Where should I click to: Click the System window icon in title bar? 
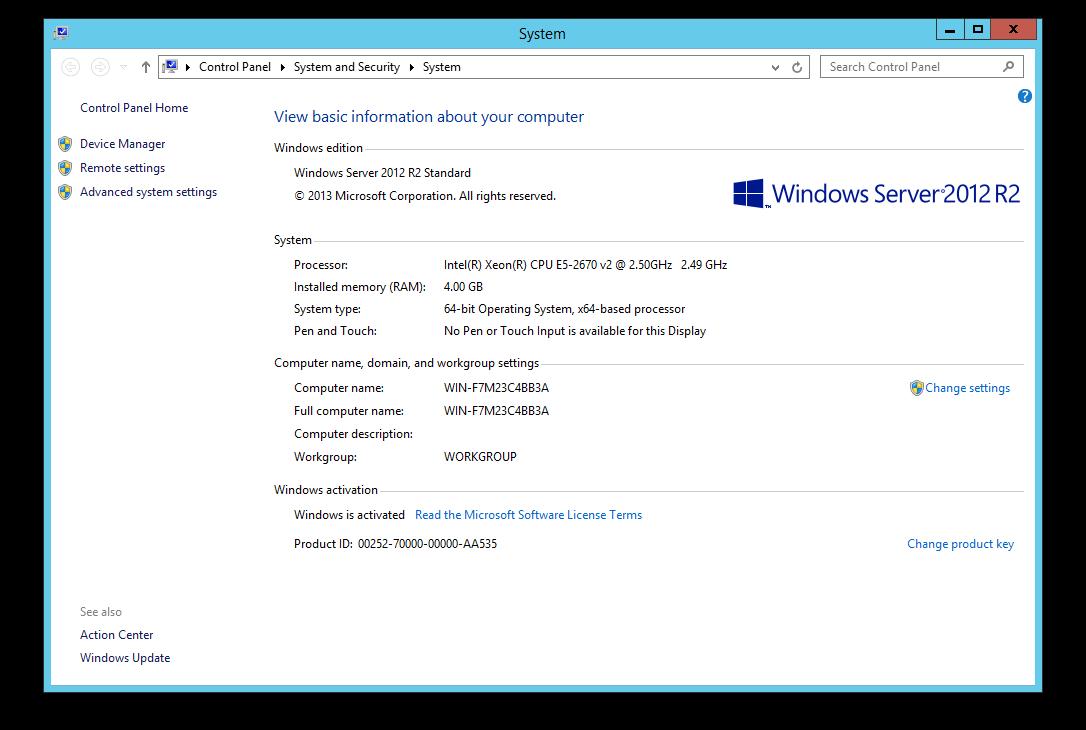pos(61,33)
